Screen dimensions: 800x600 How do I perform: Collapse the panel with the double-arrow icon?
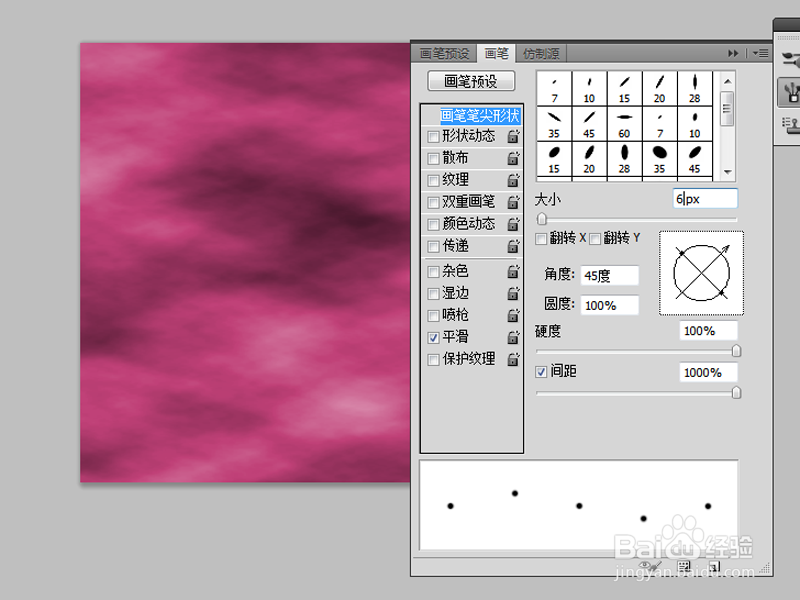coord(733,53)
